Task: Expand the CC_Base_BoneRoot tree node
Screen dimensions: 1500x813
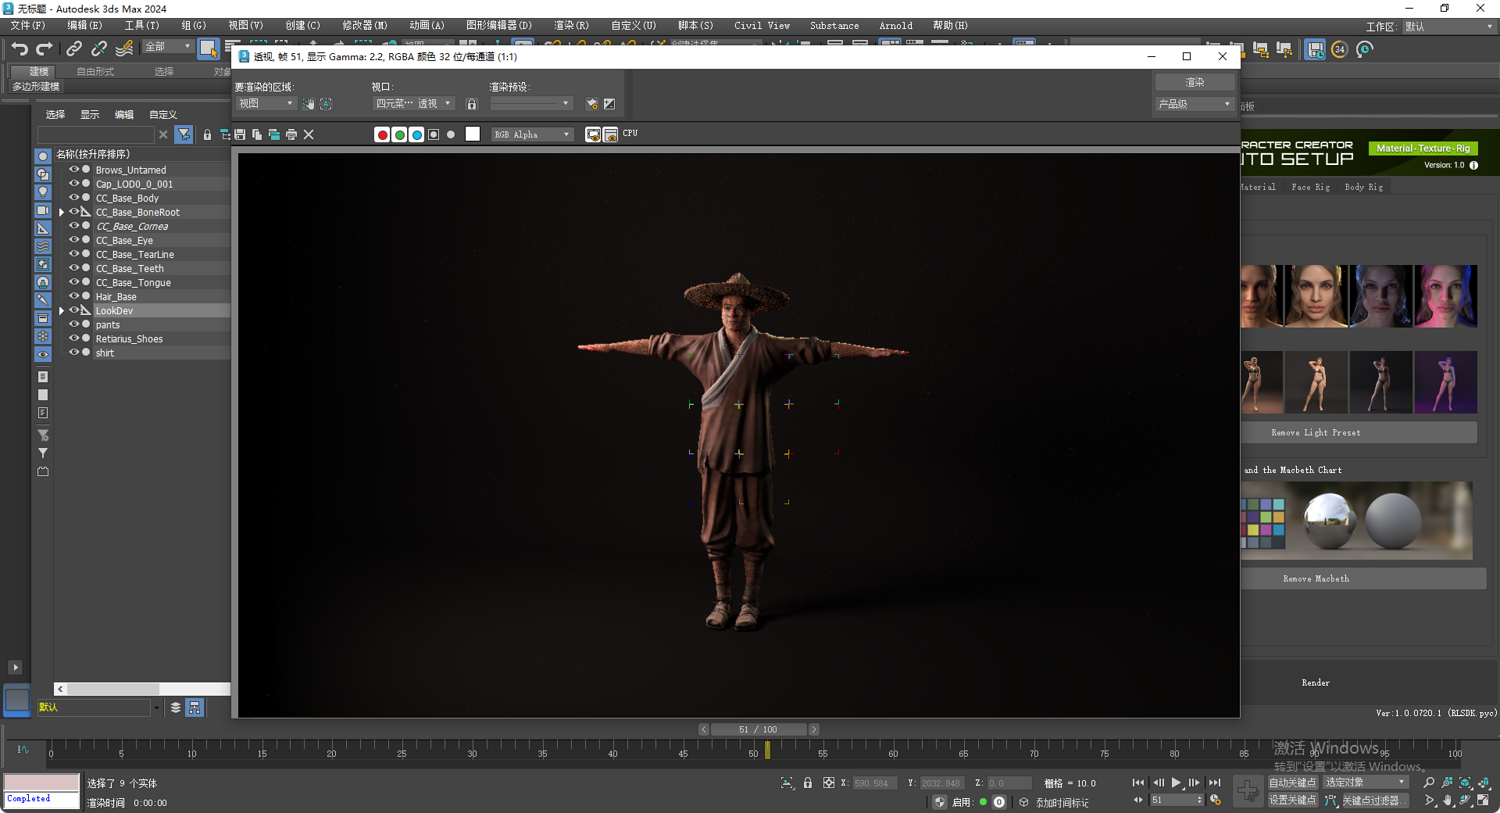Action: [x=61, y=212]
